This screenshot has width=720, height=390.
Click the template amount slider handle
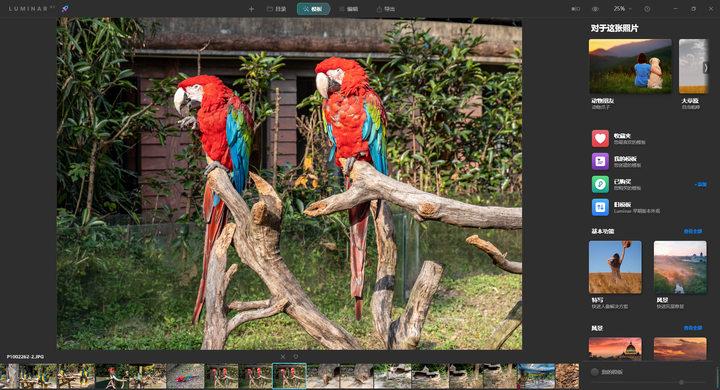point(681,382)
